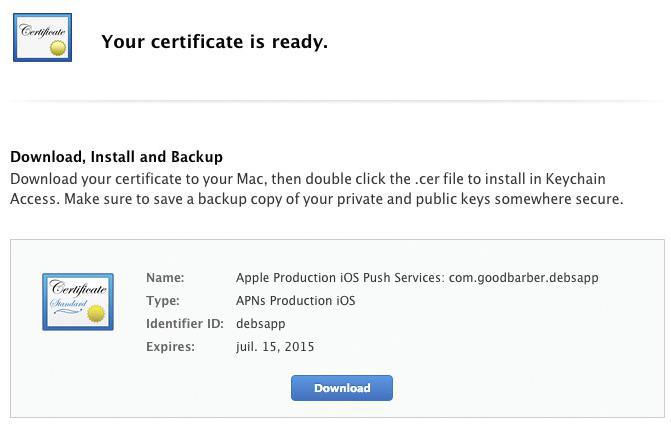Click the certificate icon beside the ready heading
The width and height of the screenshot is (671, 433).
(43, 38)
